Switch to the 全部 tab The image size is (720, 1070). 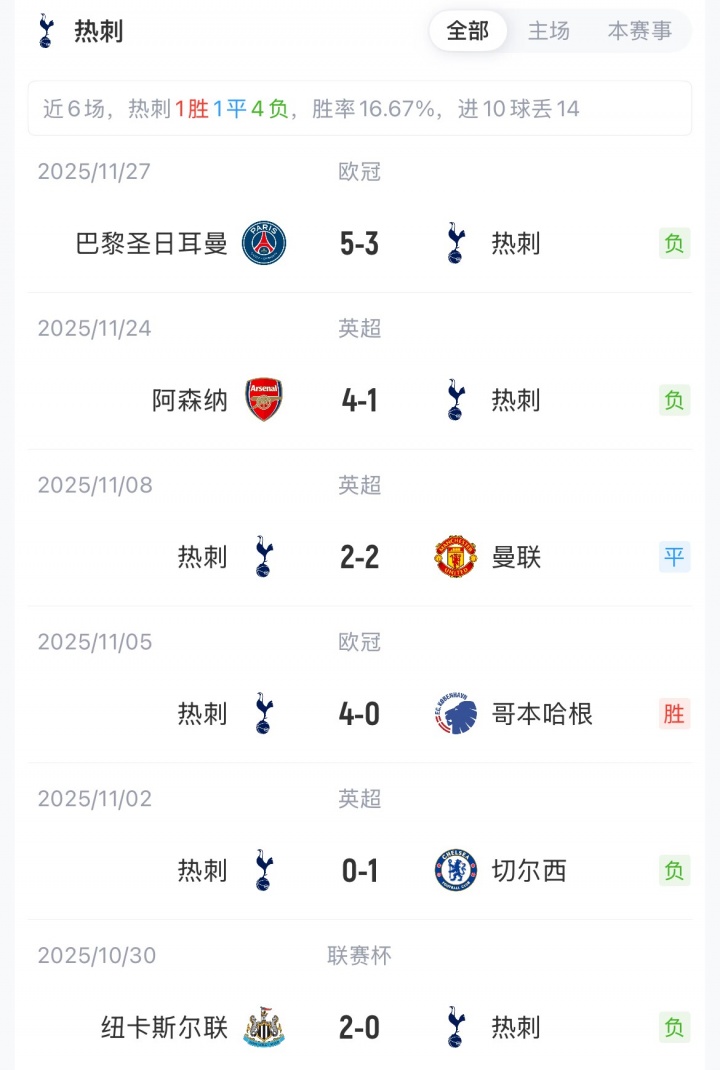468,31
